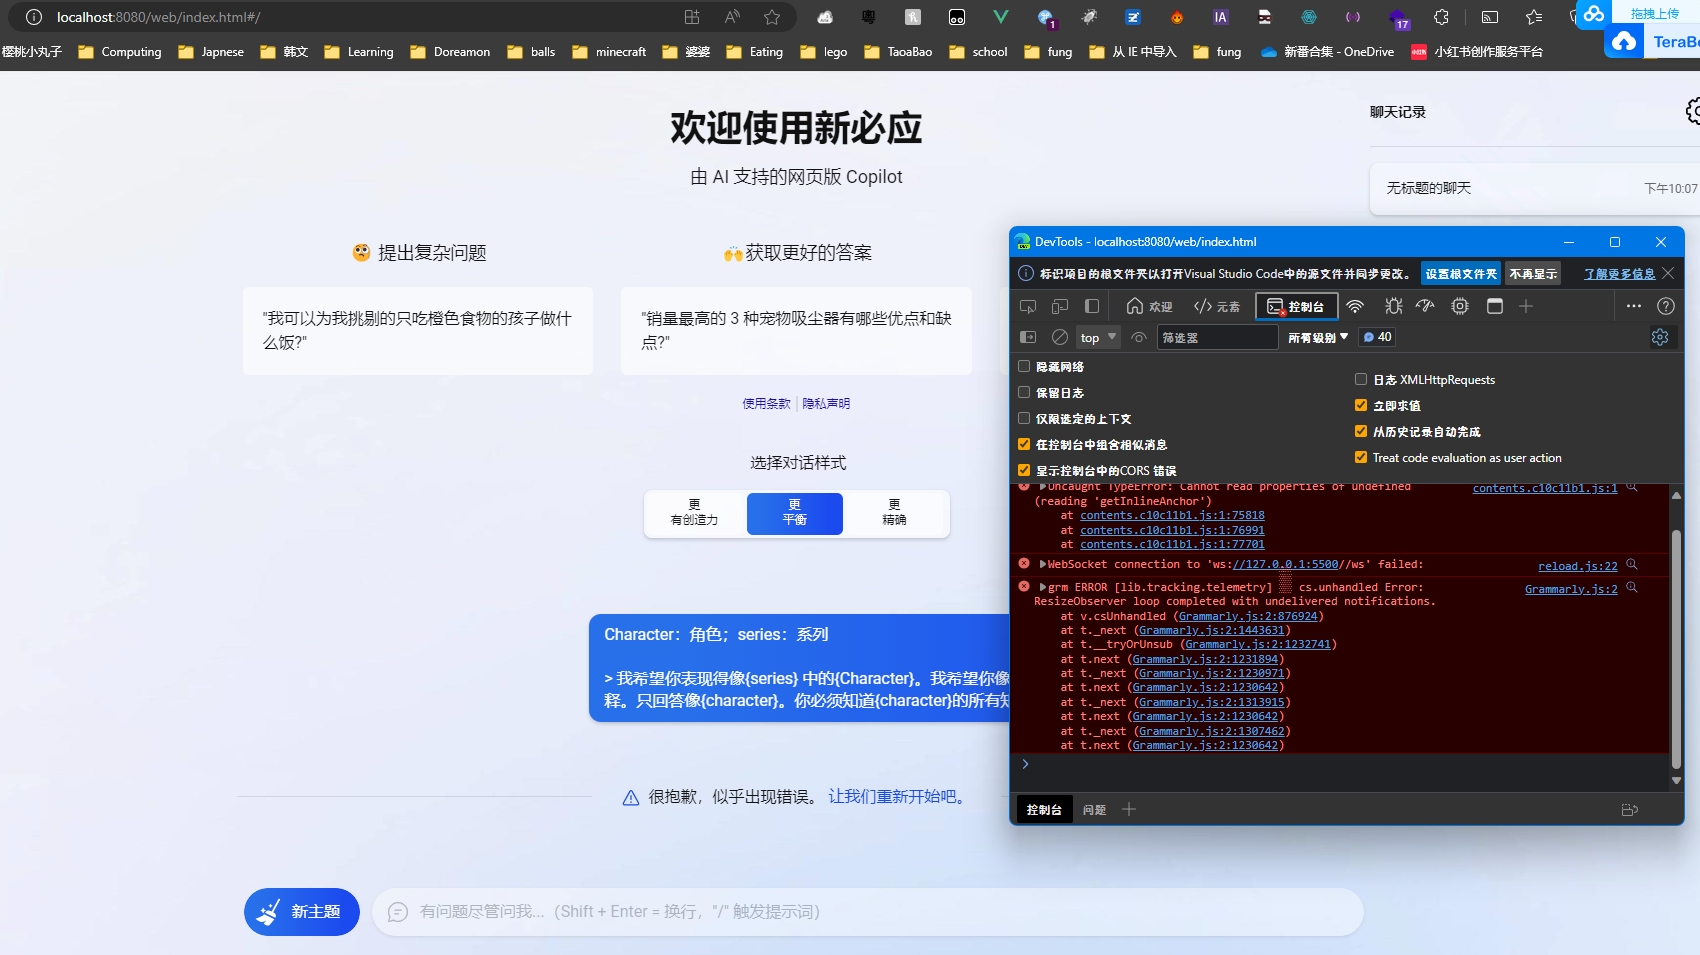Expand the WebSocket connection error entry

coord(1043,564)
